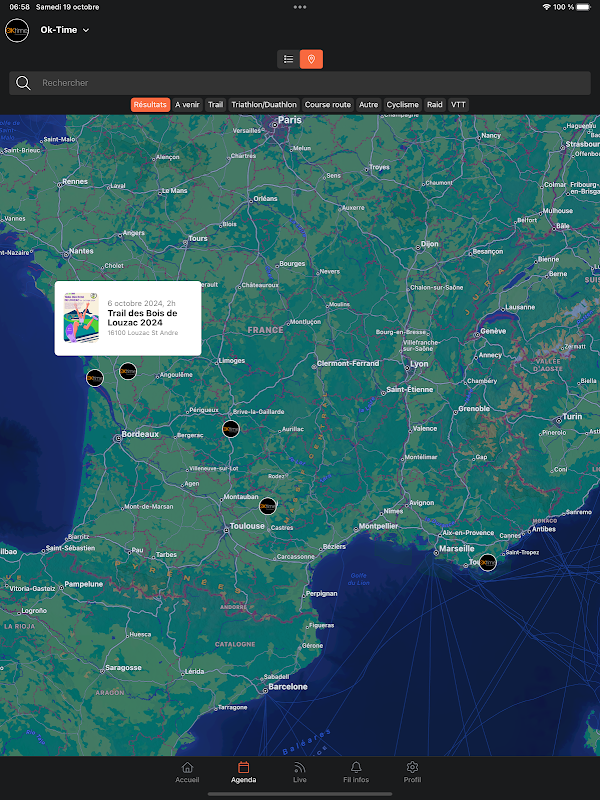The image size is (600, 800).
Task: Filter events by VTT
Action: pyautogui.click(x=458, y=105)
